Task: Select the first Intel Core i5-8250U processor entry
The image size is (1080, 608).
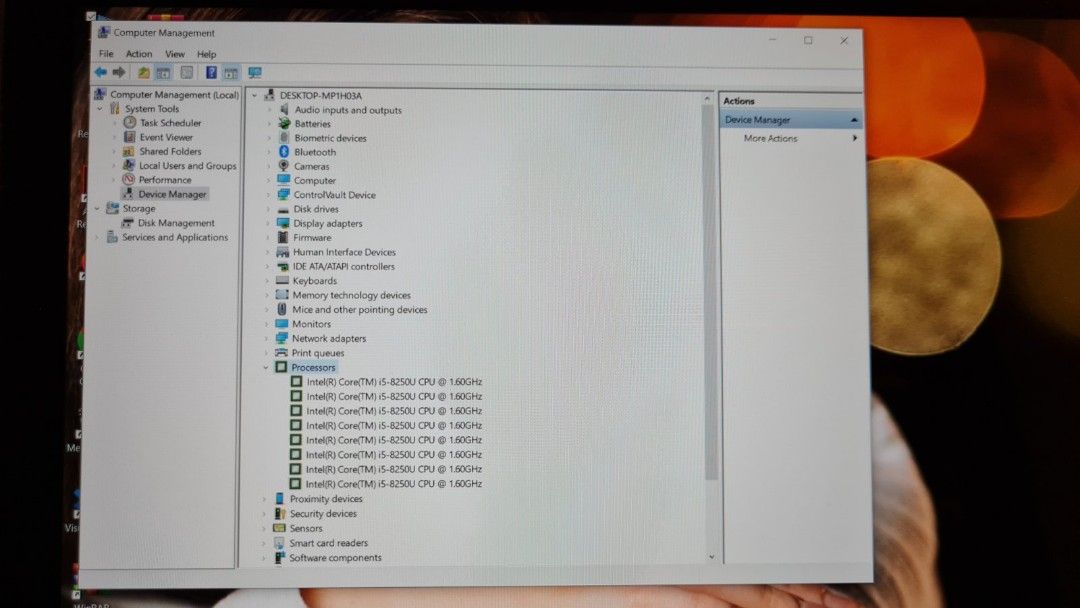Action: coord(388,381)
